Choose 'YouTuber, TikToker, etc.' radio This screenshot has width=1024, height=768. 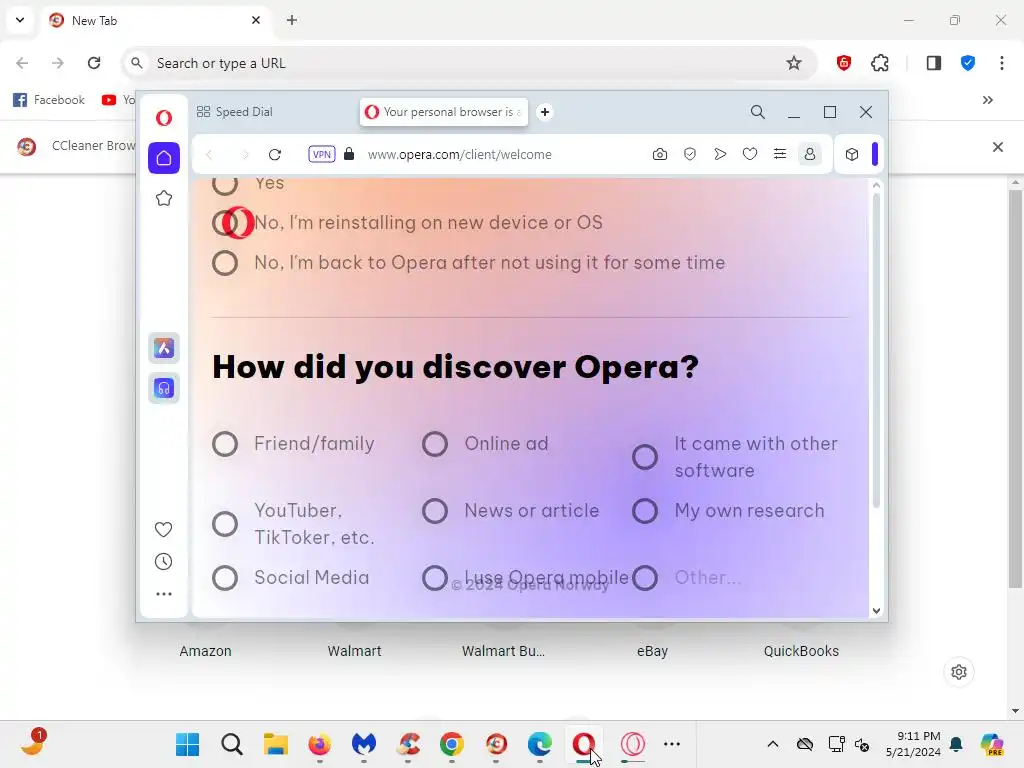225,524
